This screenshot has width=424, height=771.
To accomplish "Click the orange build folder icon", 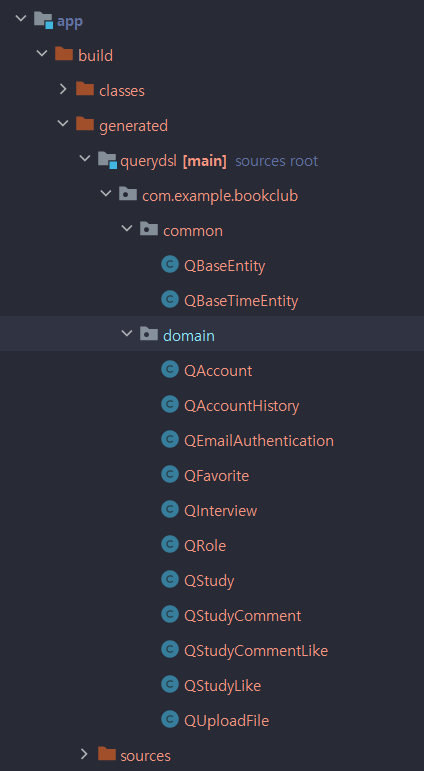I will pyautogui.click(x=64, y=55).
